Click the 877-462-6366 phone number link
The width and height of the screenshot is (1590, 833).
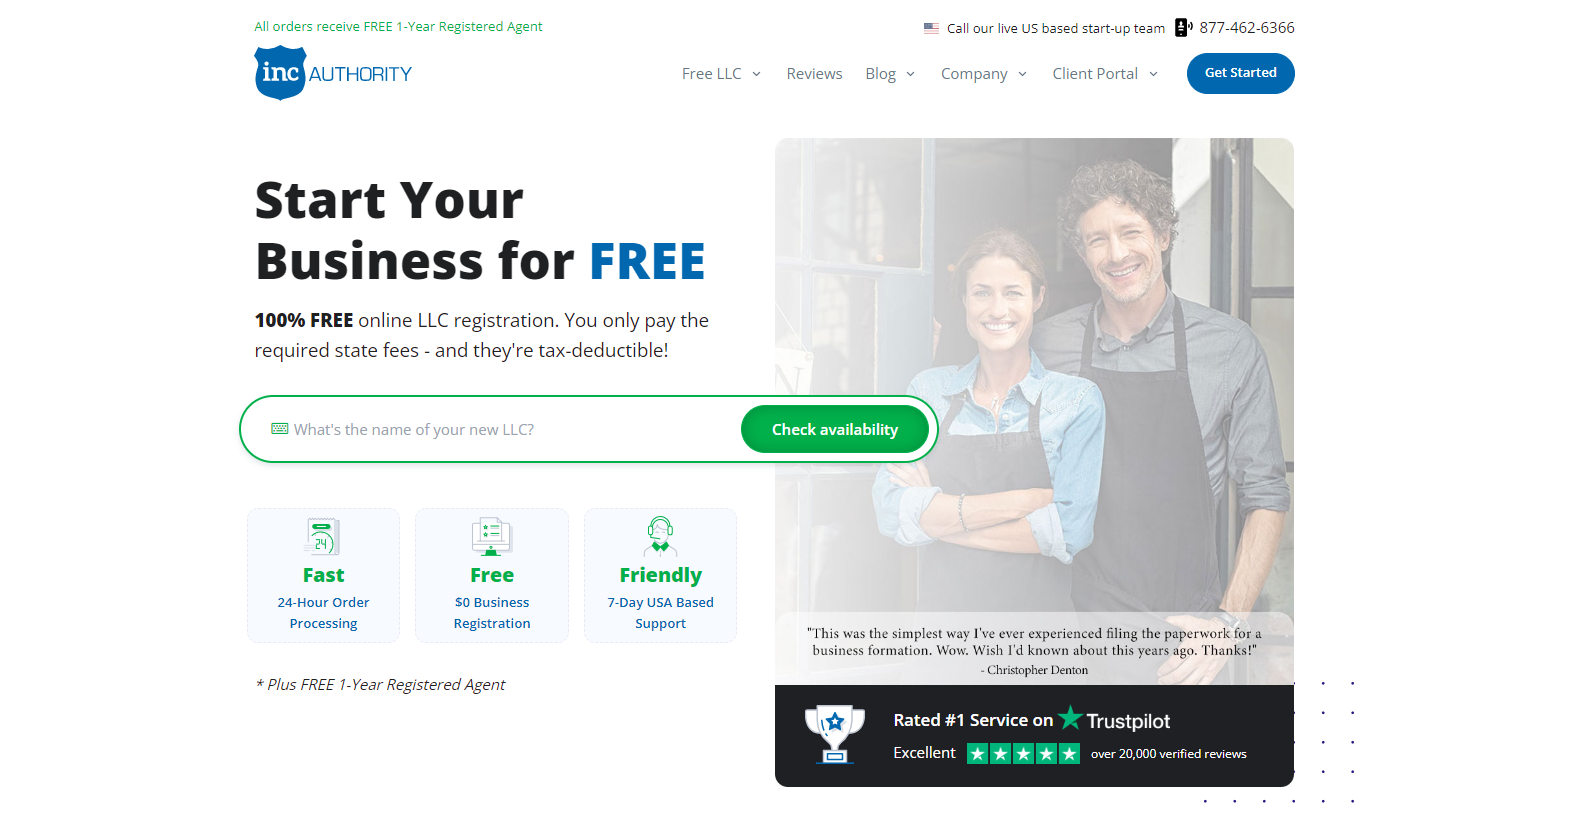(x=1247, y=28)
